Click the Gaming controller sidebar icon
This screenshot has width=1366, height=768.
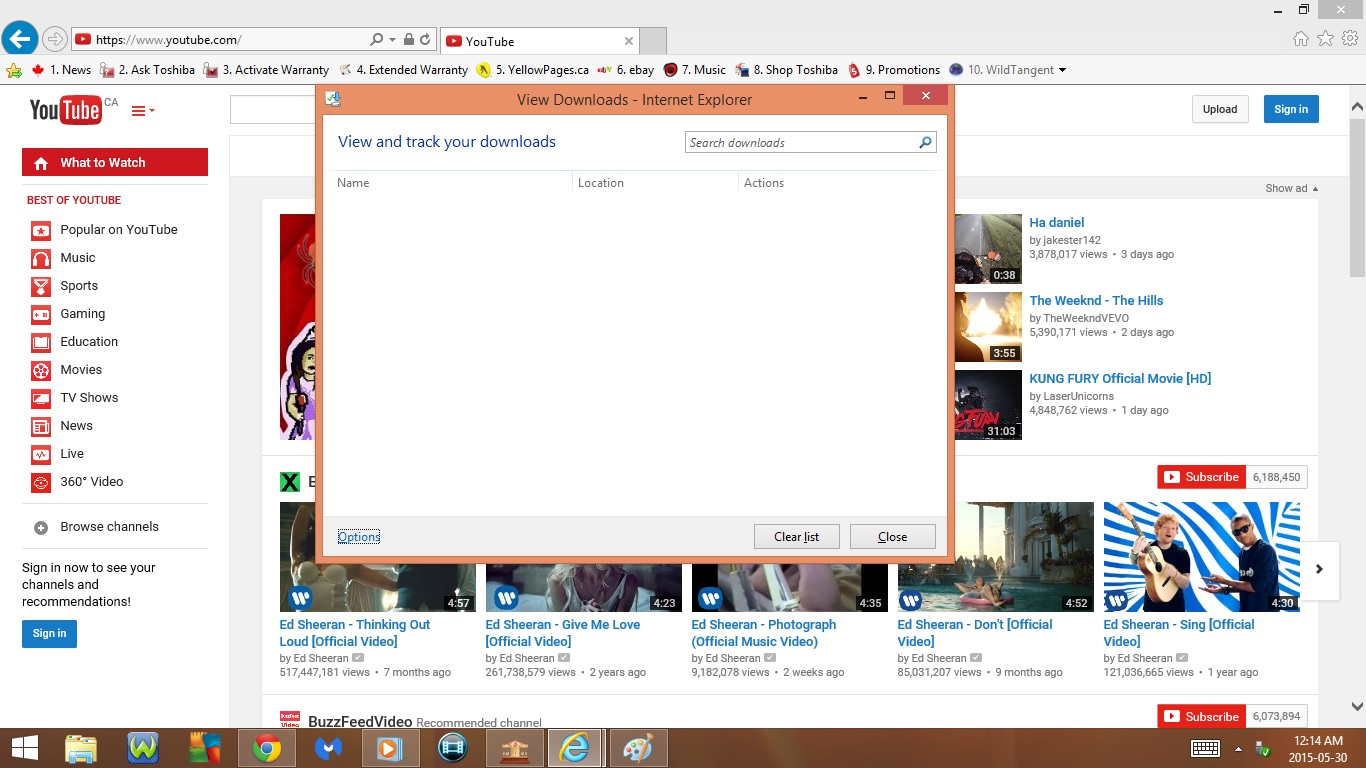tap(41, 314)
